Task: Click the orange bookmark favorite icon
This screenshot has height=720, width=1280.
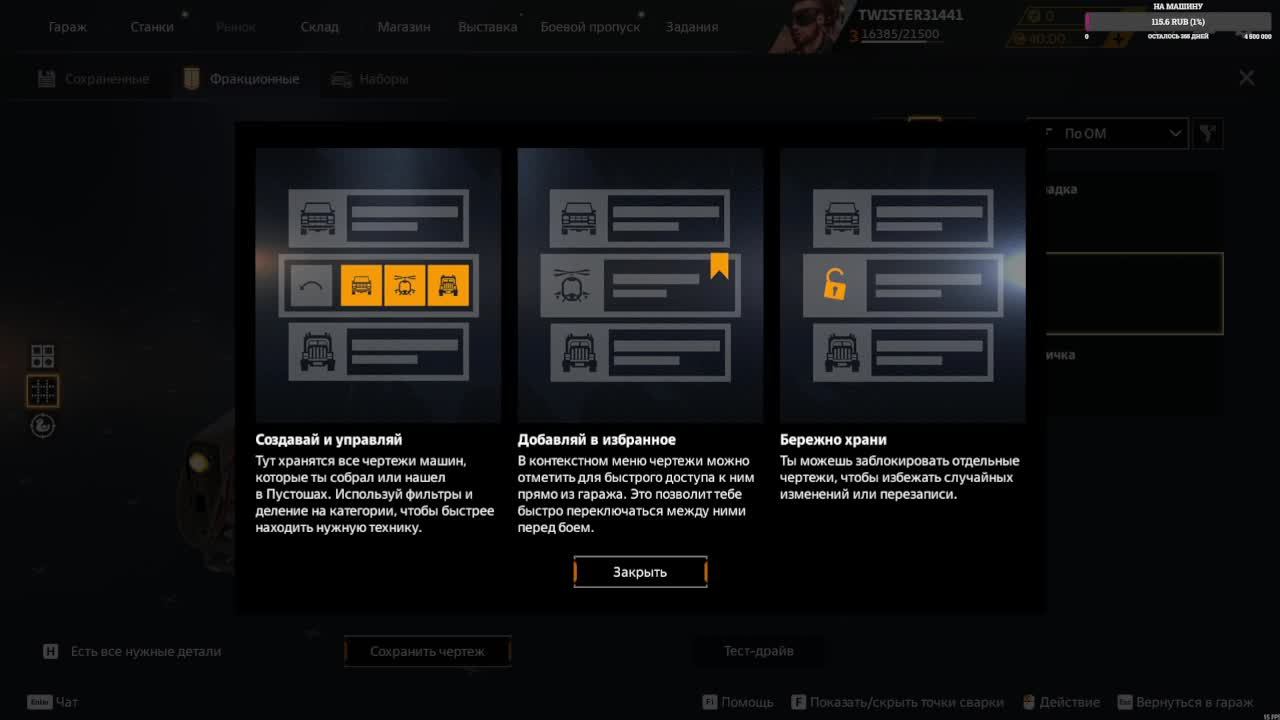Action: pos(719,265)
